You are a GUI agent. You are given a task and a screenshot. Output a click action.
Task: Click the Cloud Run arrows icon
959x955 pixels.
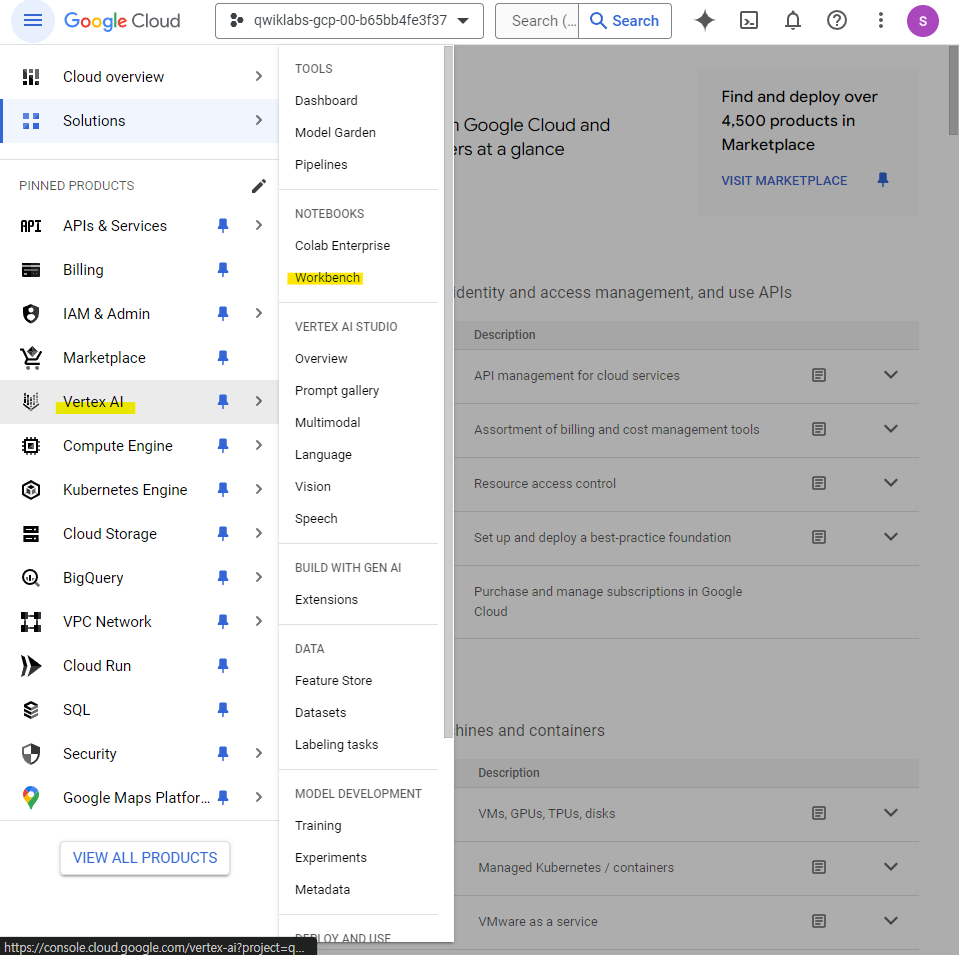(x=31, y=666)
